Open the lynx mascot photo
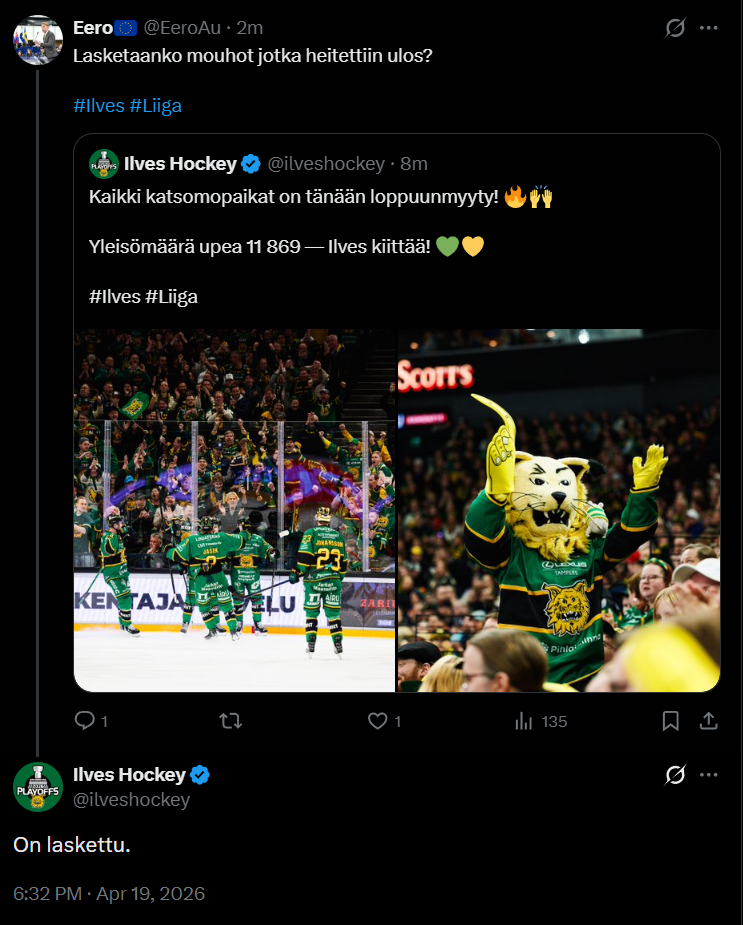743x925 pixels. 559,510
